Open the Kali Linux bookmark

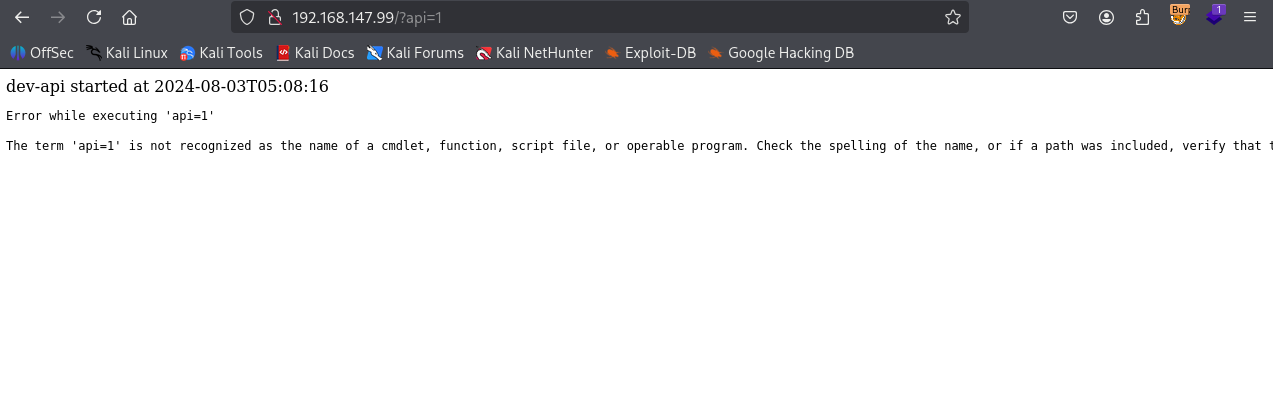click(126, 53)
